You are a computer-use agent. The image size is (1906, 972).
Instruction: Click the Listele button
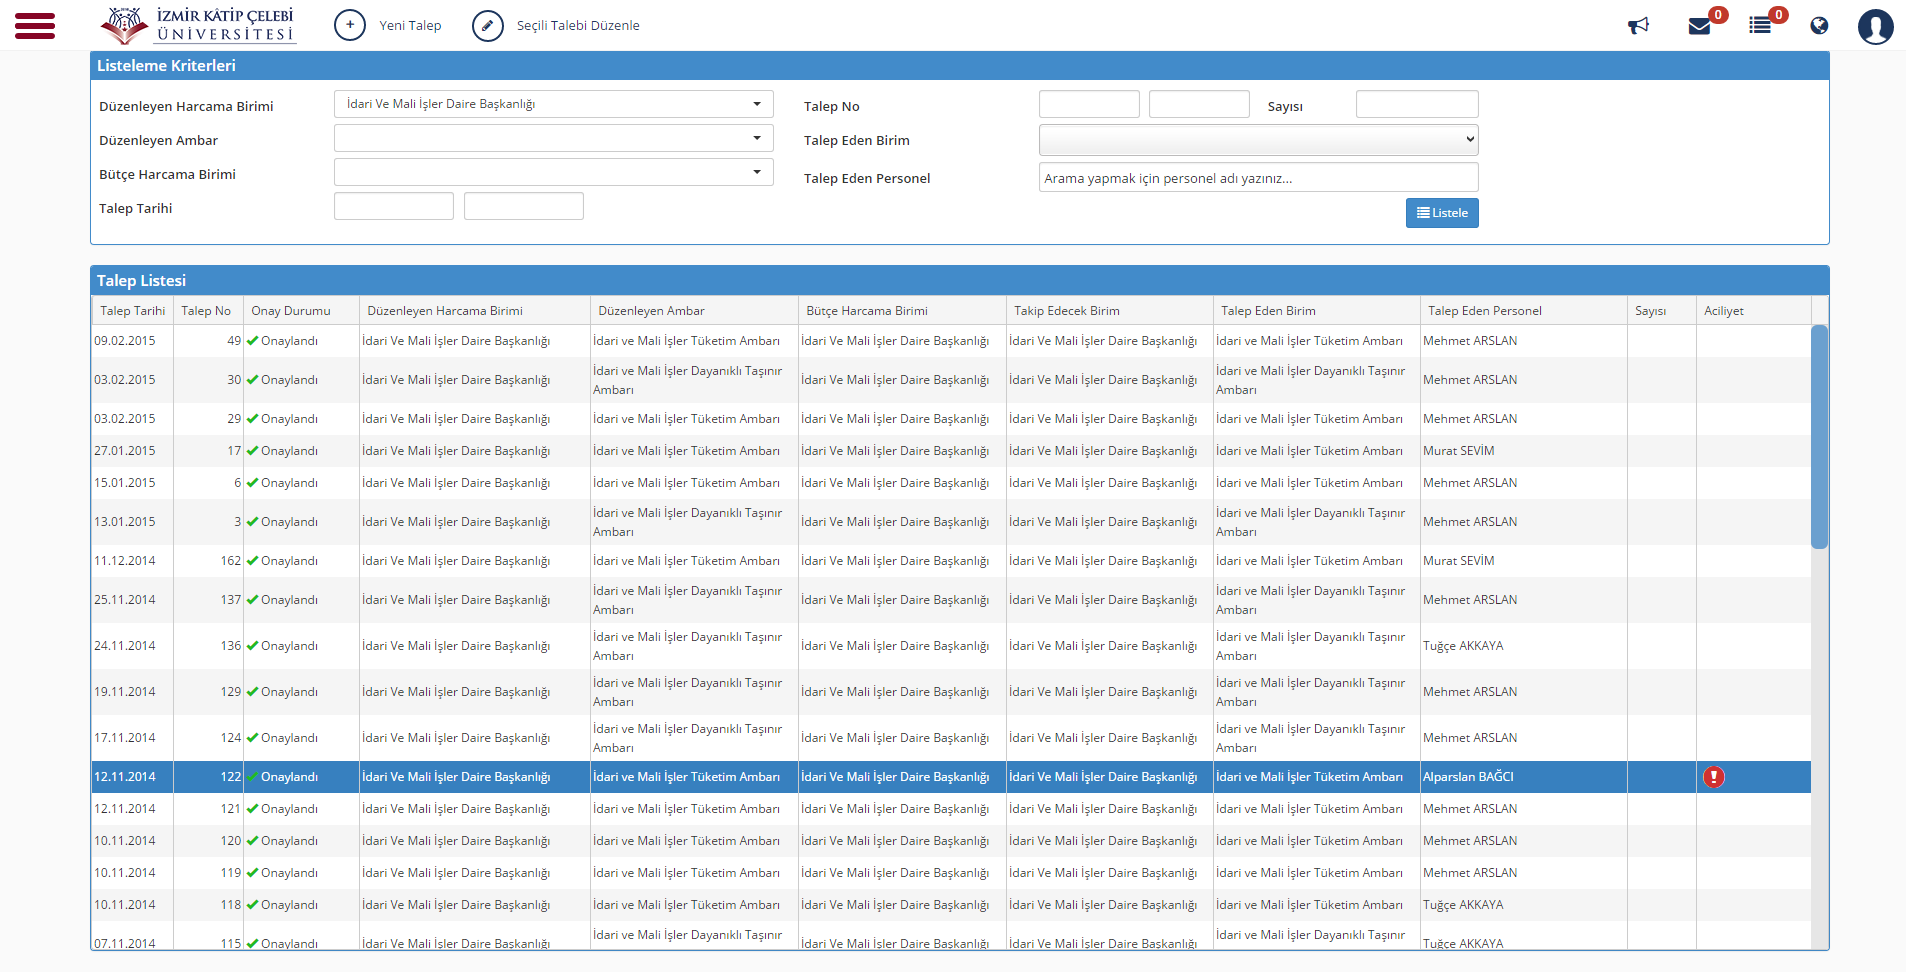point(1442,213)
